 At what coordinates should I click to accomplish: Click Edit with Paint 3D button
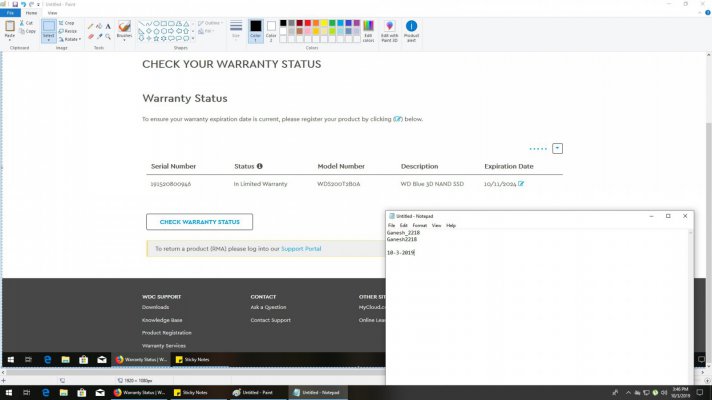390,31
